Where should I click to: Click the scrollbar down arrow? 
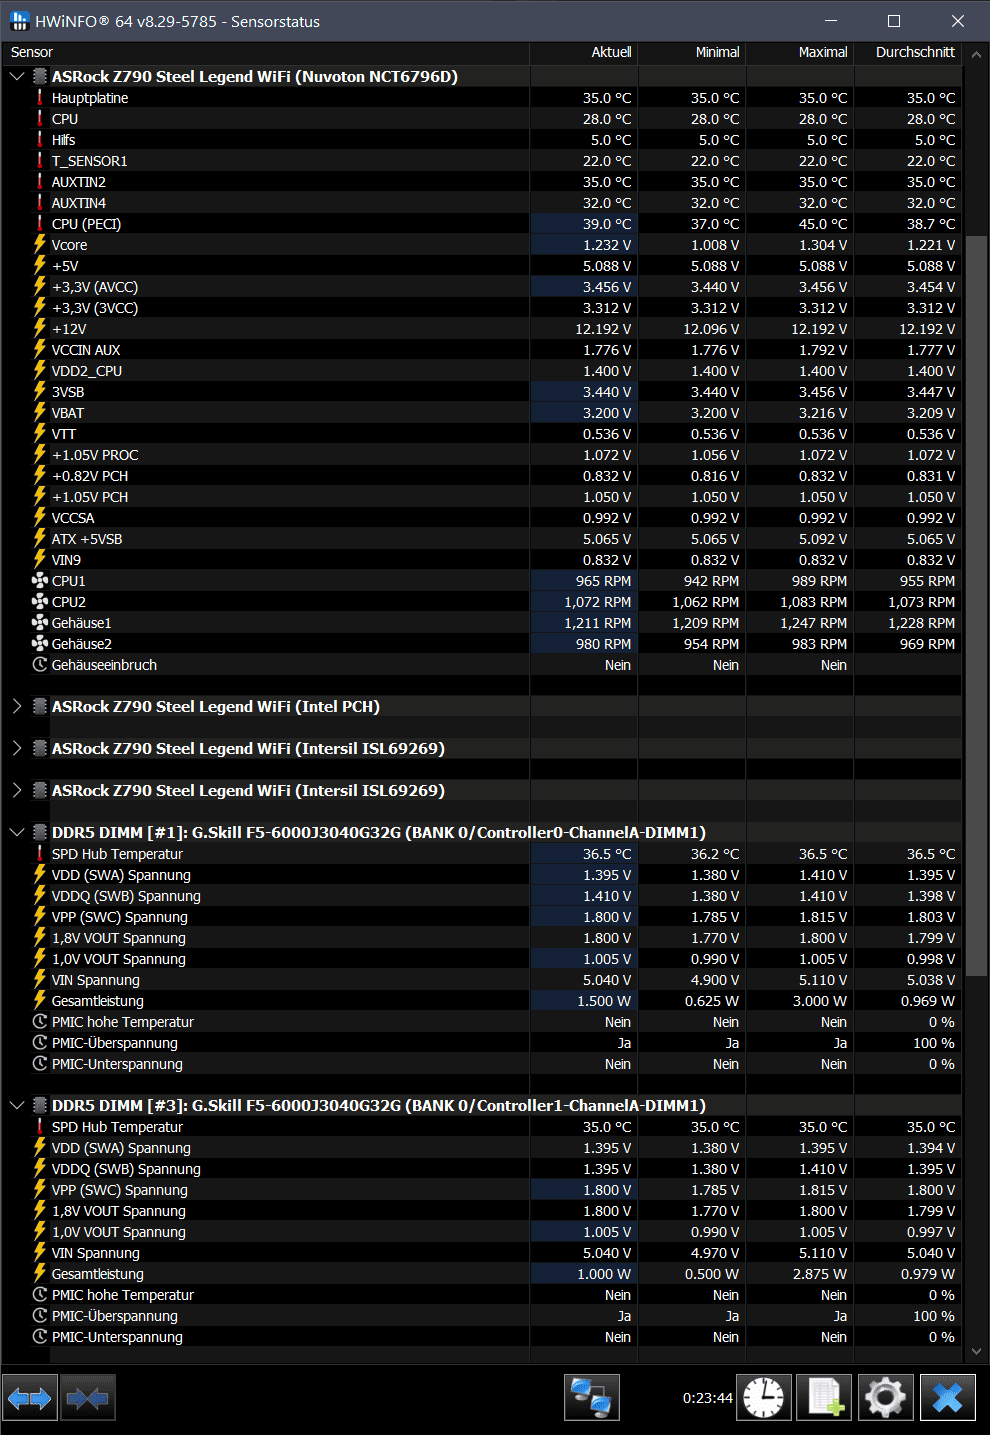(976, 1351)
